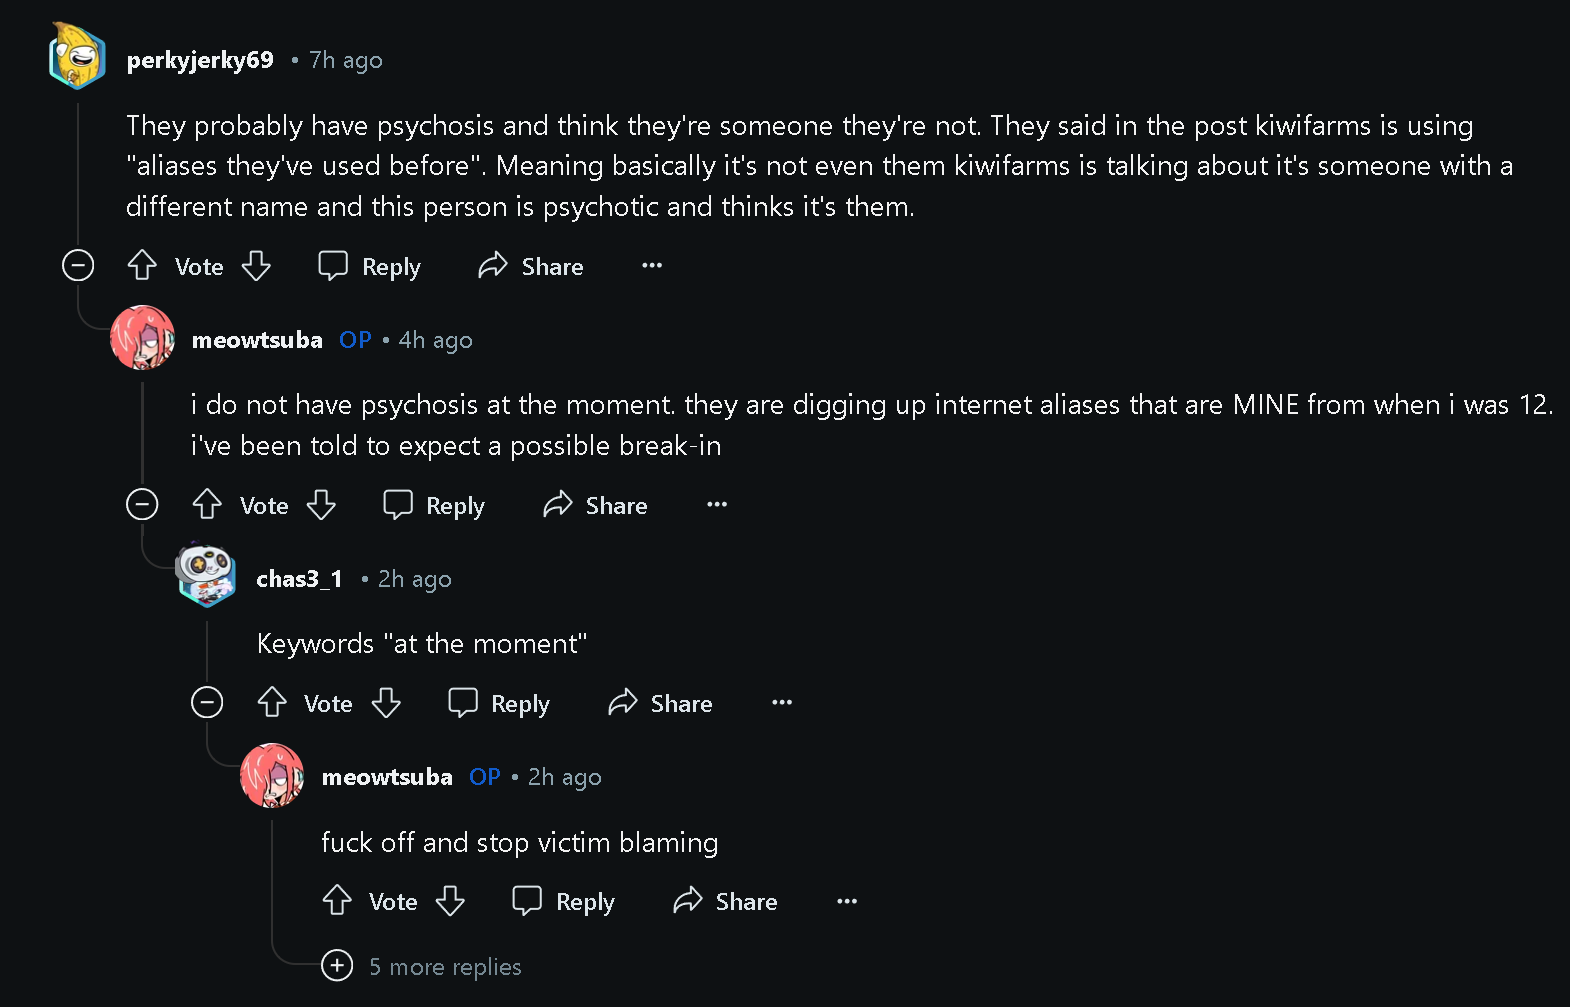Open chas3_1's username link
The image size is (1570, 1007).
(299, 579)
